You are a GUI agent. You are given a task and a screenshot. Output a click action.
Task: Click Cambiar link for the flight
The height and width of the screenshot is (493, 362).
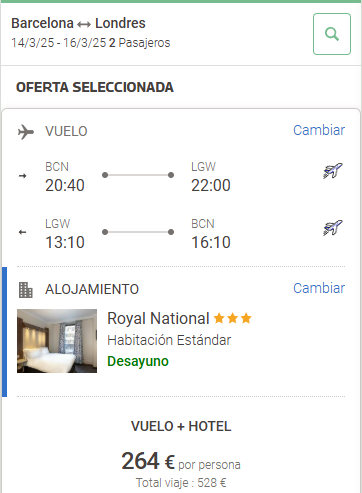click(319, 130)
